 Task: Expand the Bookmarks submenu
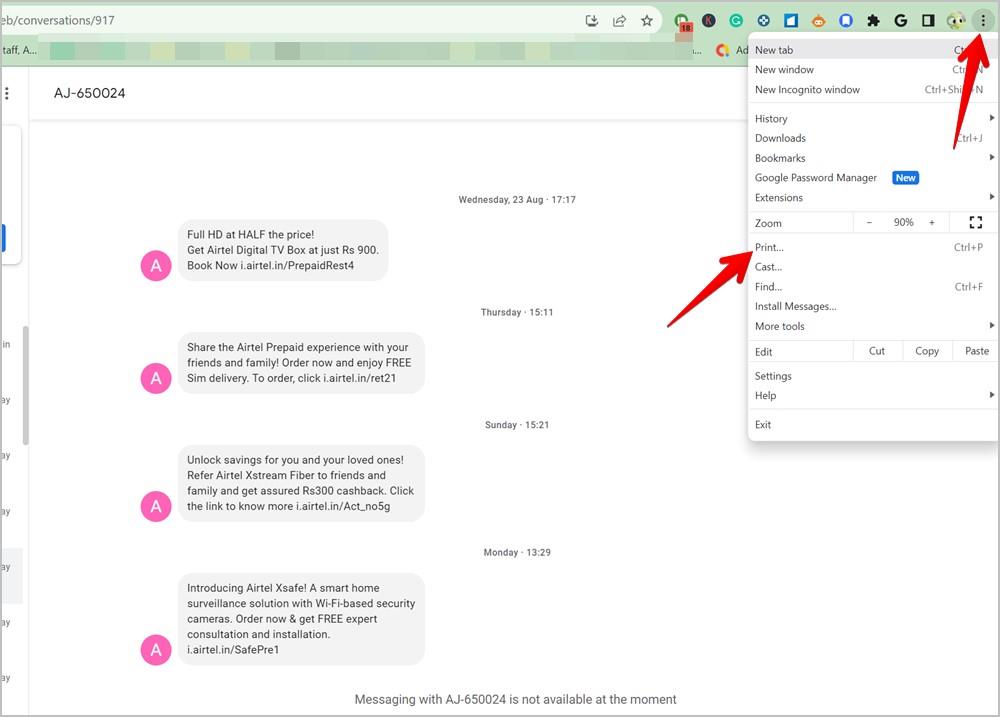pos(873,158)
